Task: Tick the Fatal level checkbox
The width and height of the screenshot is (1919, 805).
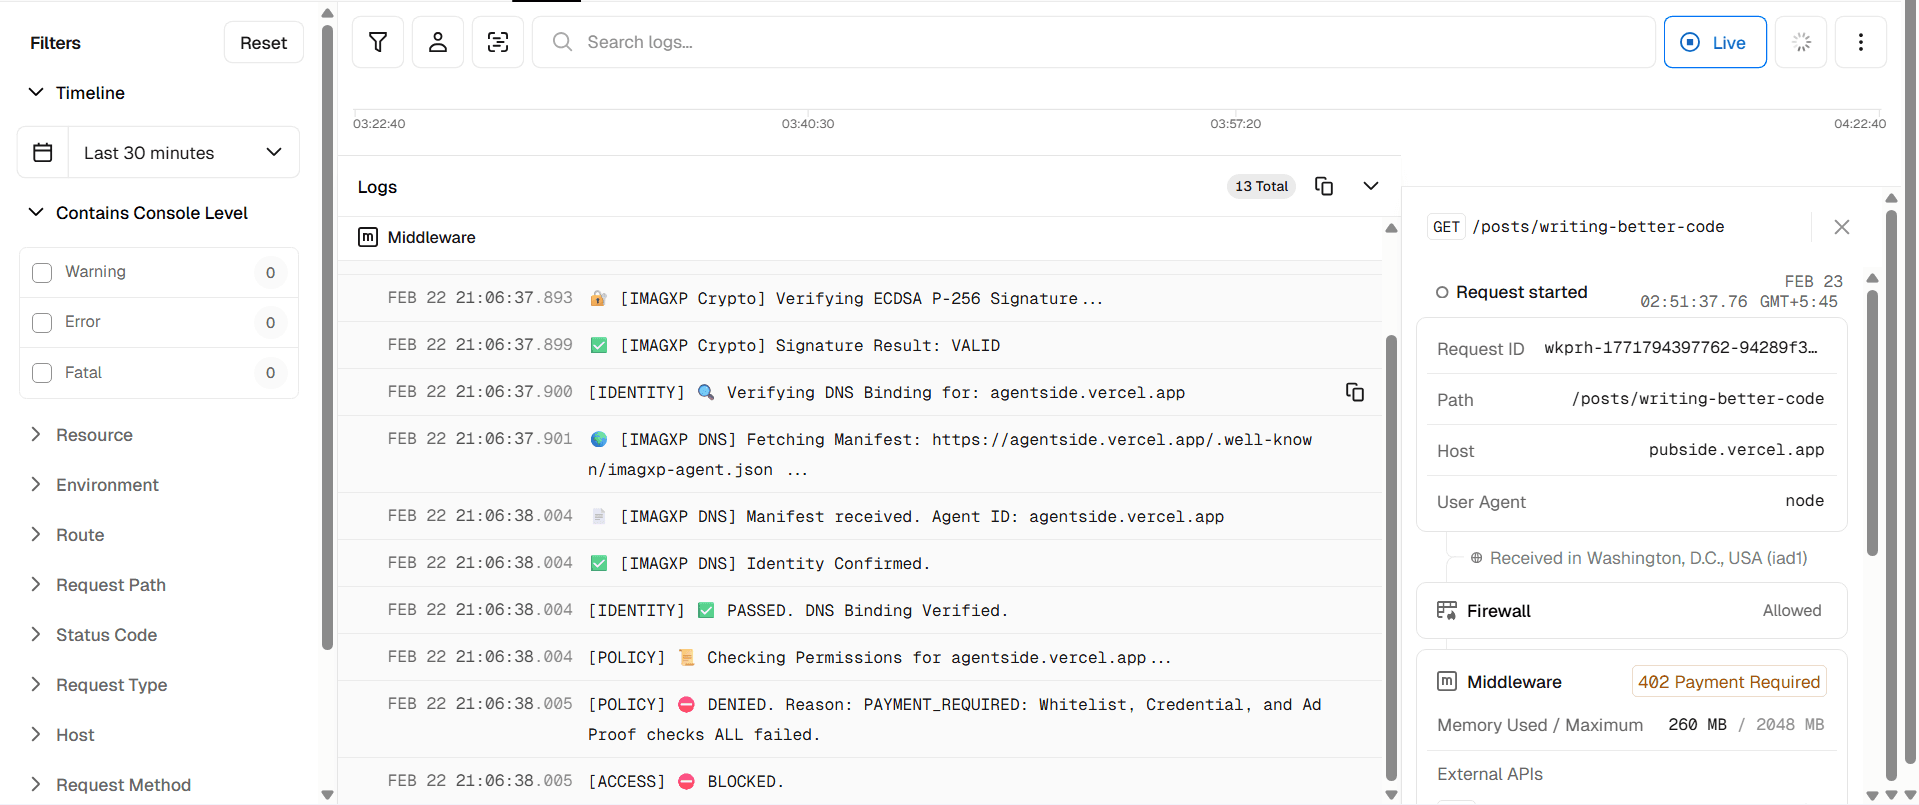Action: pos(42,373)
